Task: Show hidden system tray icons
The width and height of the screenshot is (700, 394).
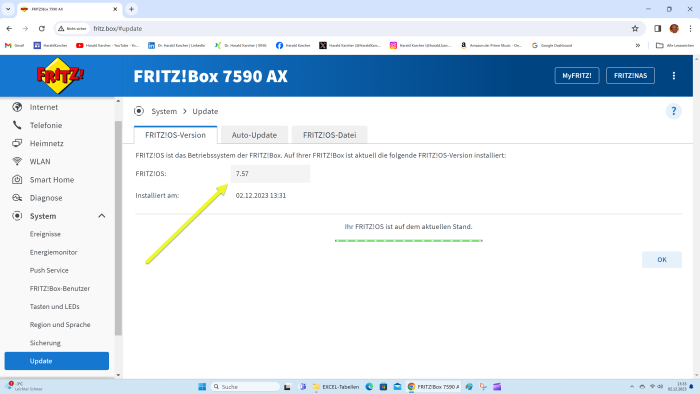Action: pyautogui.click(x=632, y=387)
